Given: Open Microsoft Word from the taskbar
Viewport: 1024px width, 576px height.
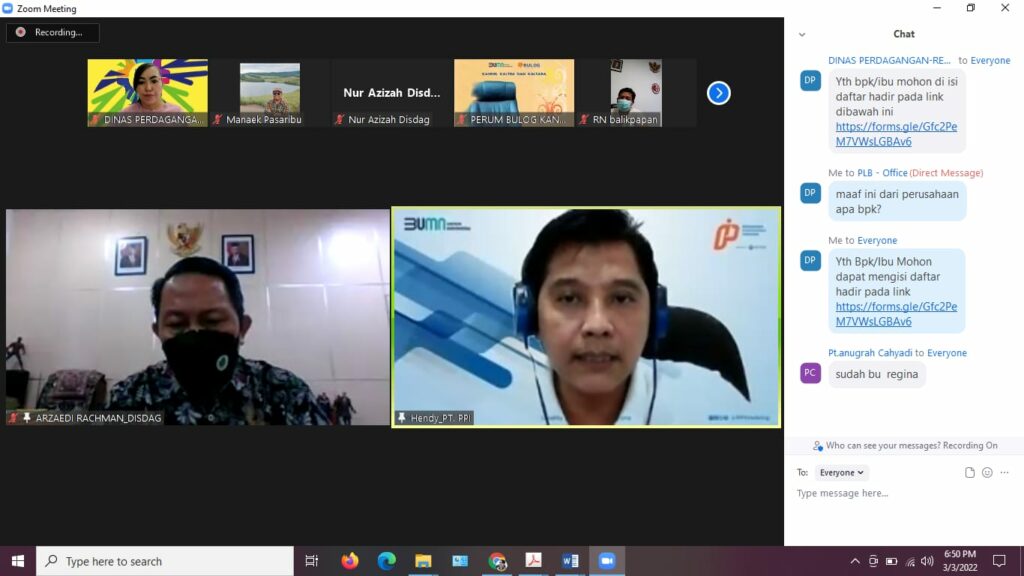Looking at the screenshot, I should click(570, 561).
